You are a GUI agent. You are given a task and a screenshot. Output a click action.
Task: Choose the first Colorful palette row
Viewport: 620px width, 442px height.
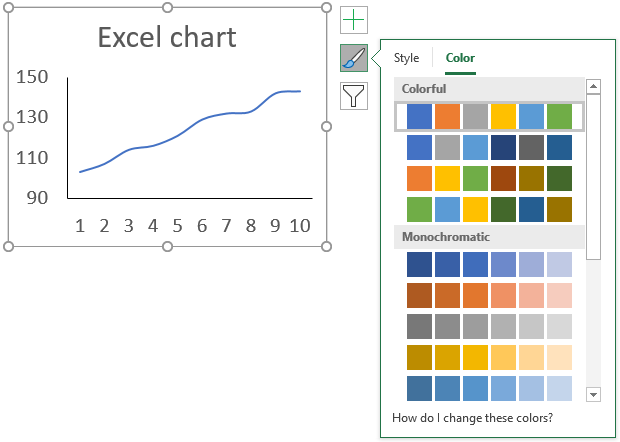click(489, 116)
